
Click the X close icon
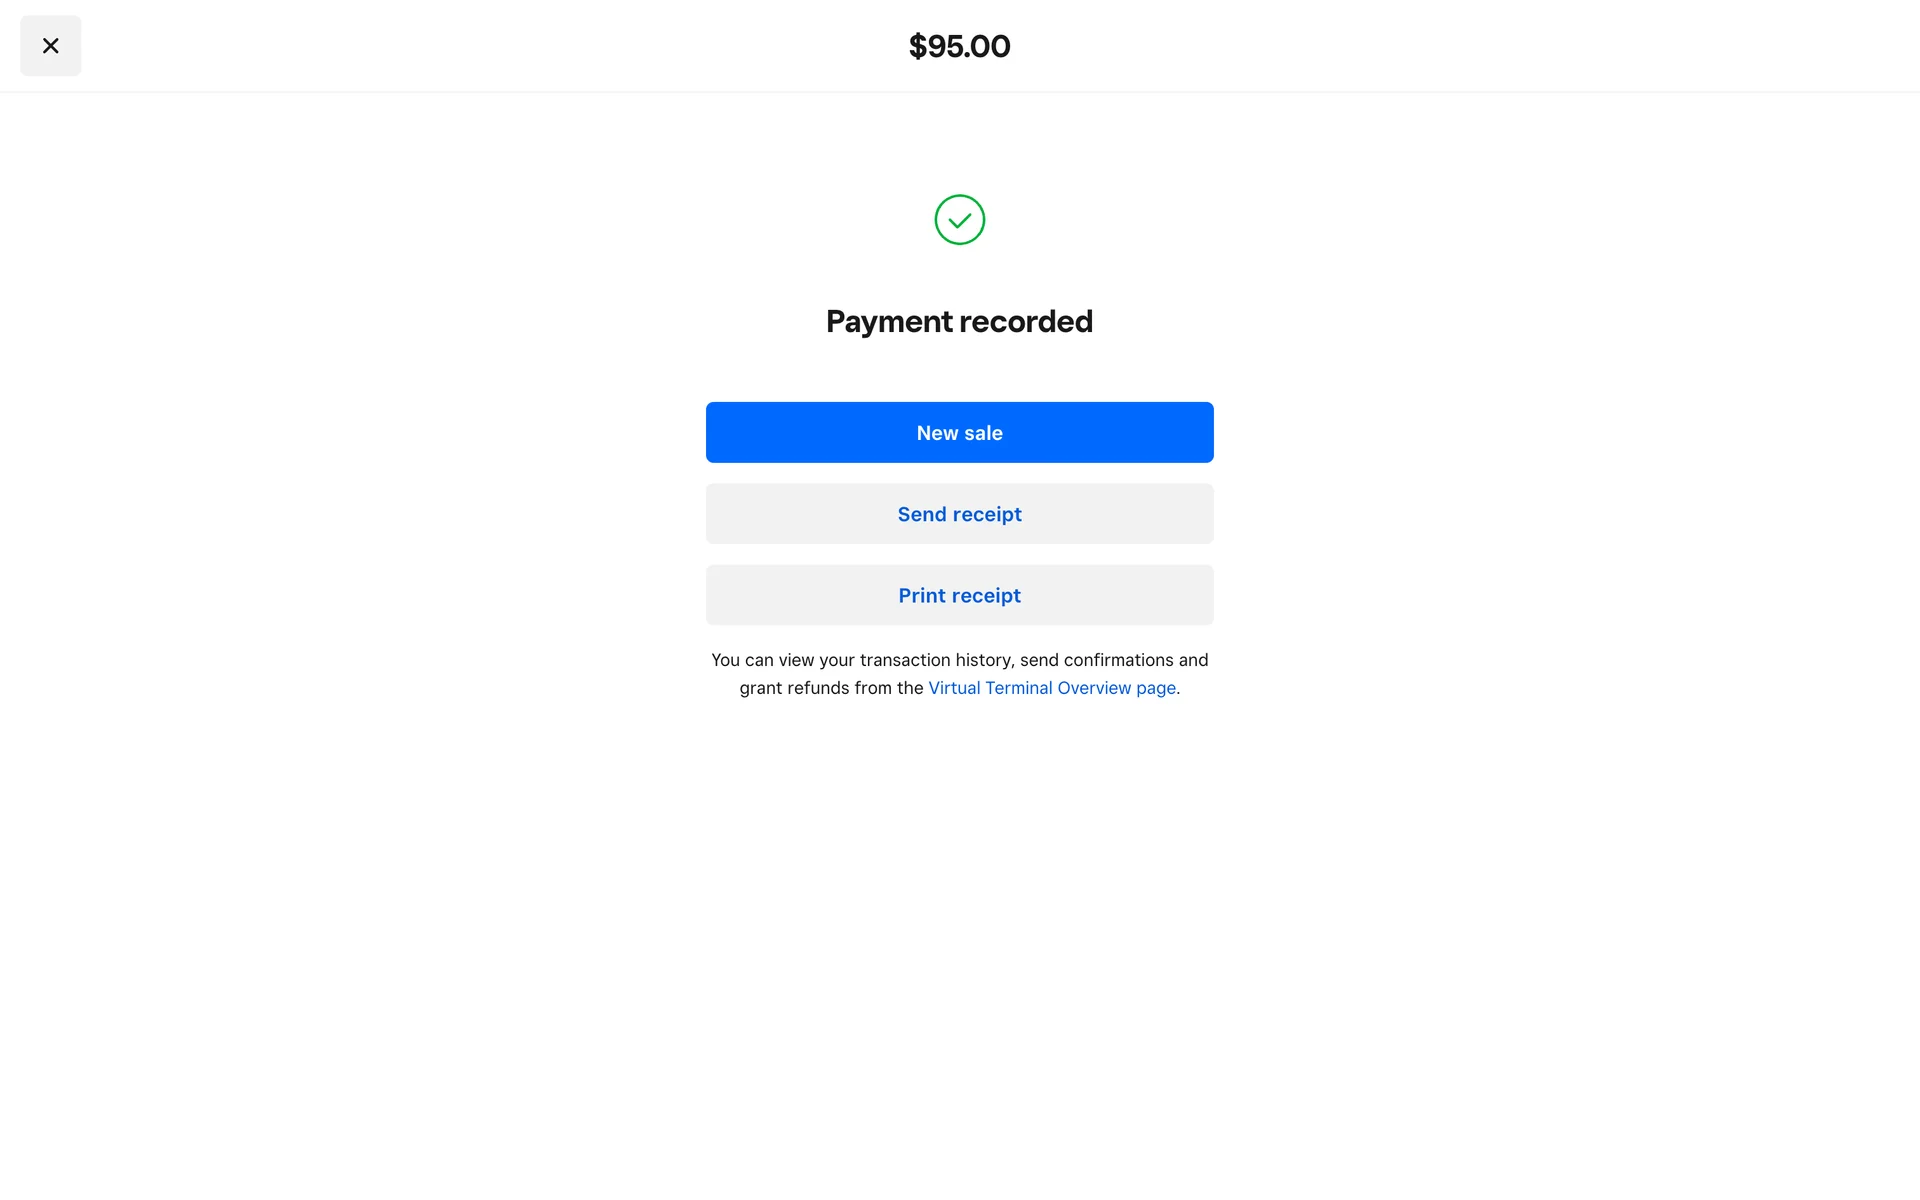(50, 46)
